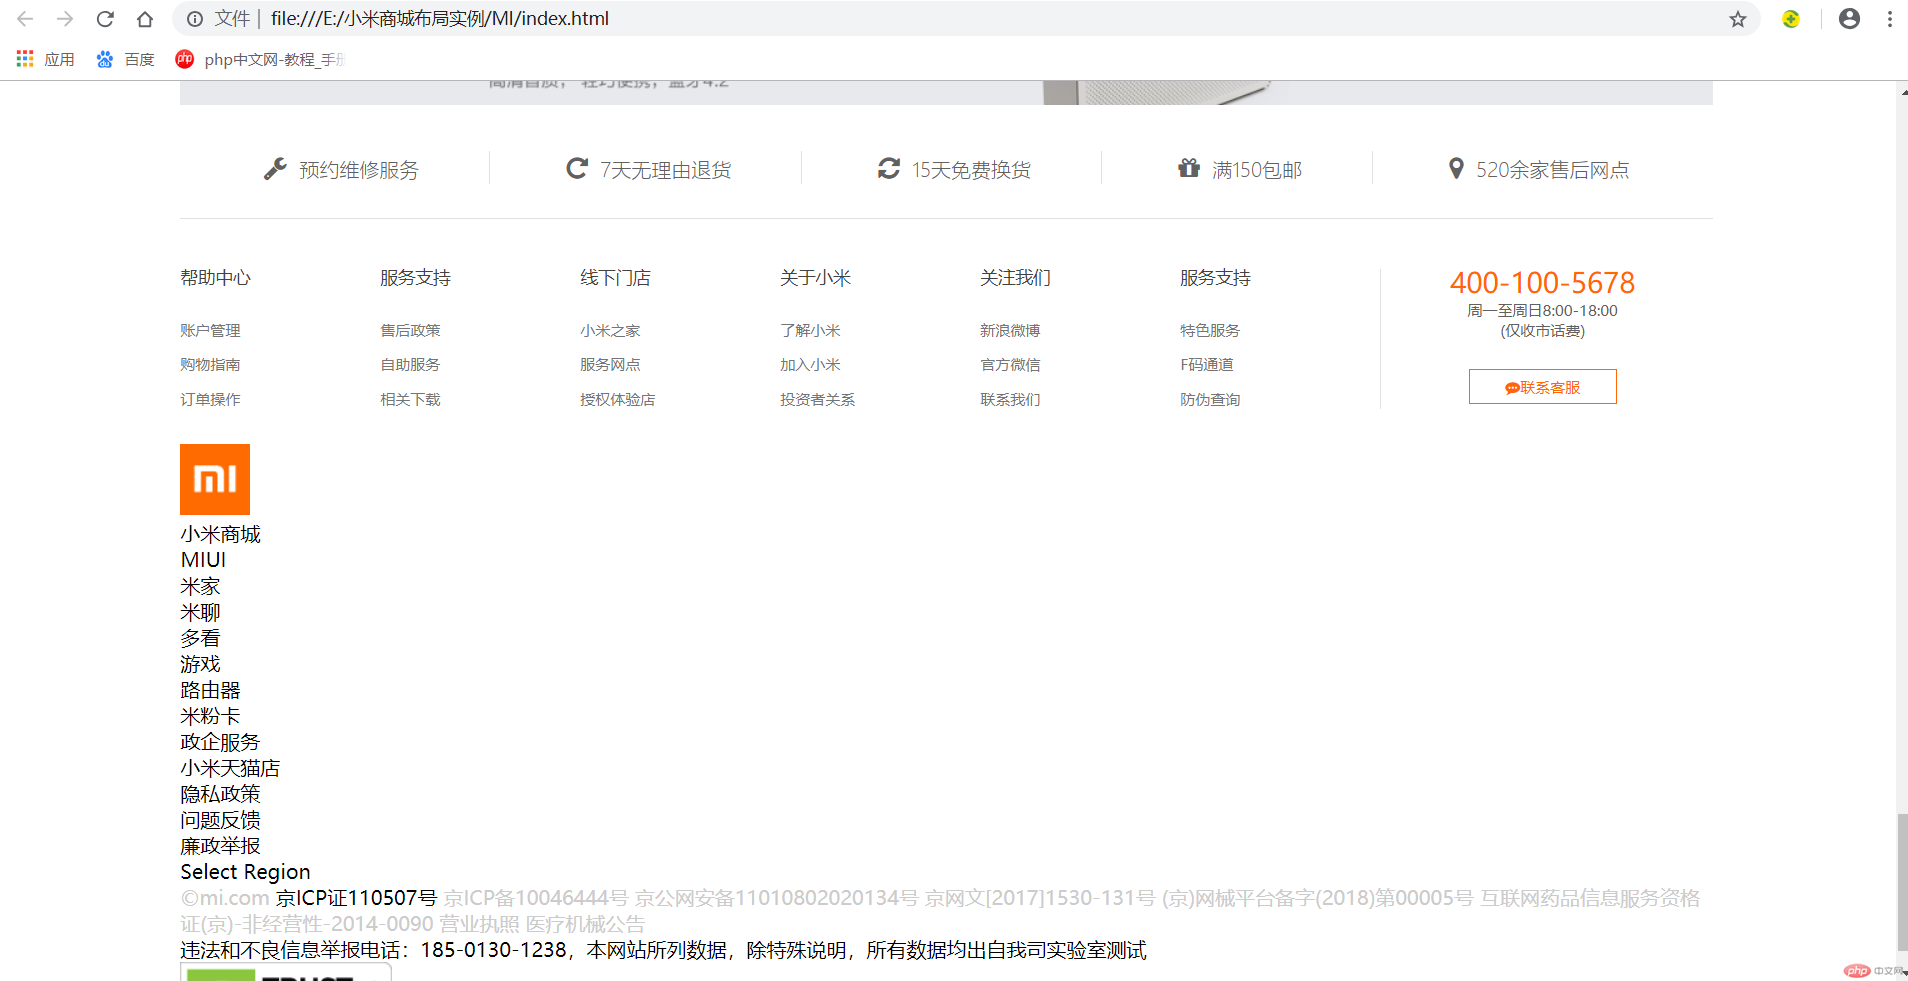This screenshot has width=1908, height=981.
Task: Click 联系客服 button
Action: tap(1542, 387)
